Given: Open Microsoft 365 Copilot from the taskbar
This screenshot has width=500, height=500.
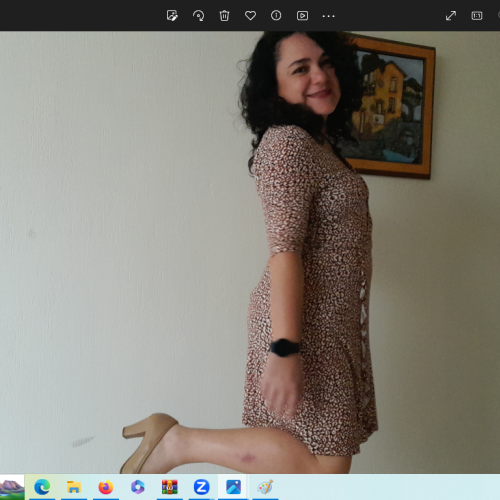Looking at the screenshot, I should click(138, 487).
